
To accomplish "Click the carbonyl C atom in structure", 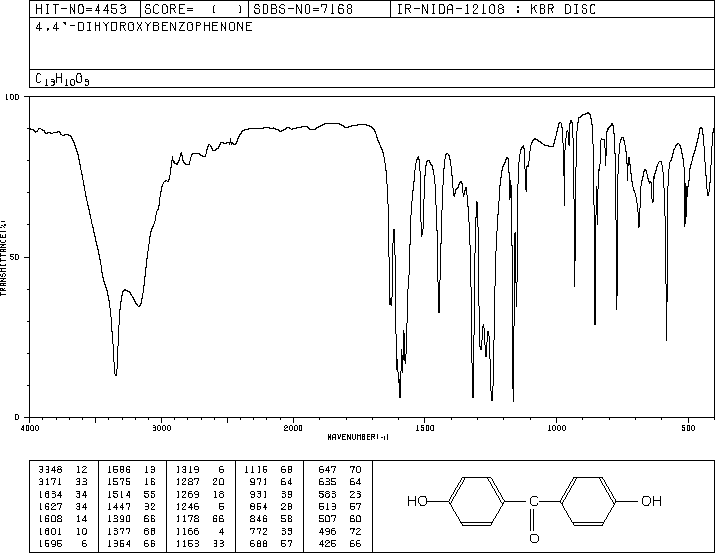I will tap(534, 501).
